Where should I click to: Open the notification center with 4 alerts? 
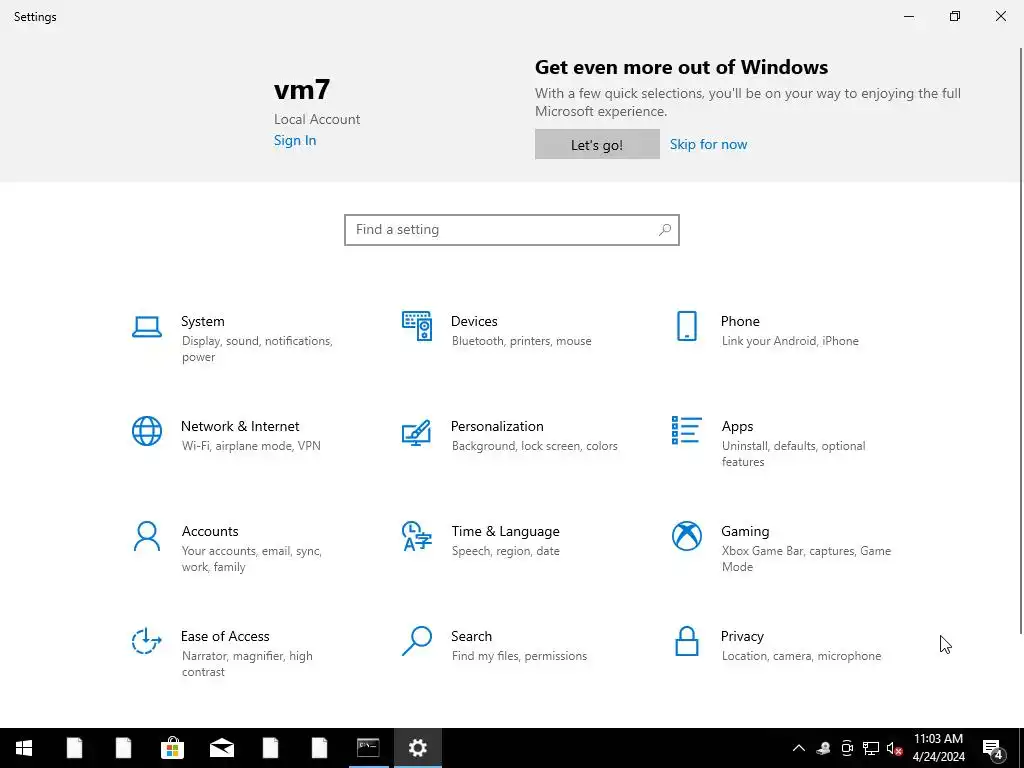tap(993, 748)
